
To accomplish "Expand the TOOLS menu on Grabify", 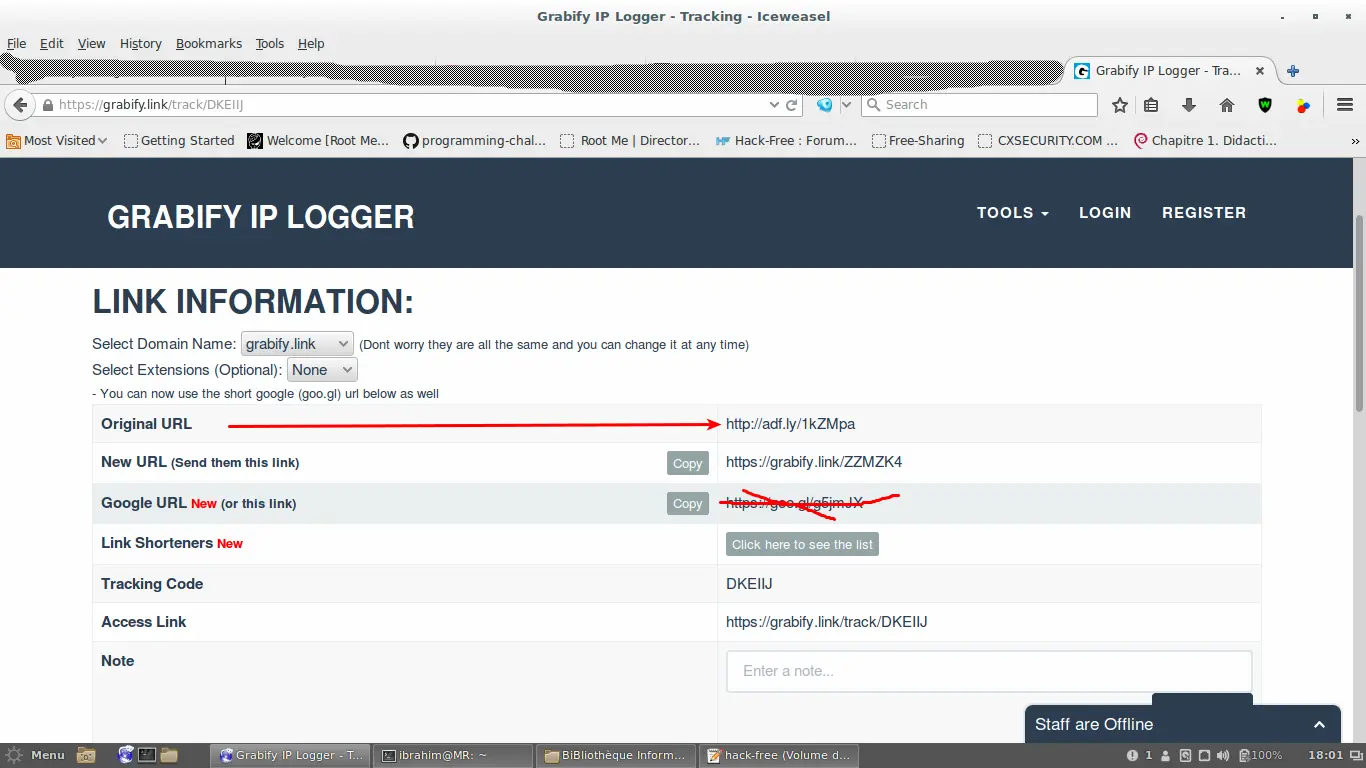I will point(1012,212).
